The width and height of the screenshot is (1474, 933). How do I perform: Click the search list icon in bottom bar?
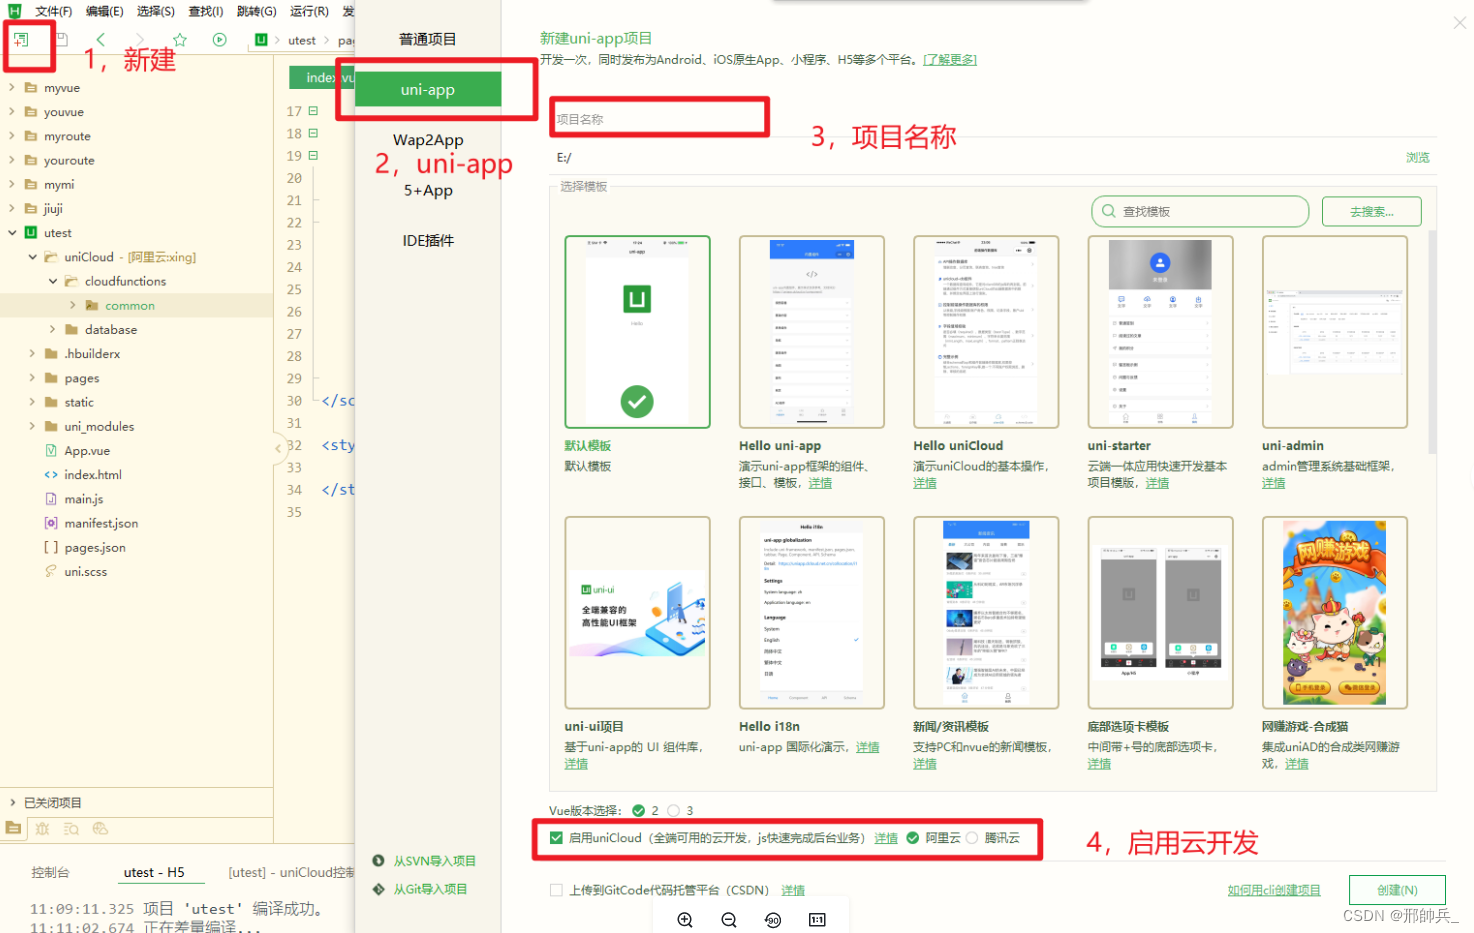tap(71, 828)
